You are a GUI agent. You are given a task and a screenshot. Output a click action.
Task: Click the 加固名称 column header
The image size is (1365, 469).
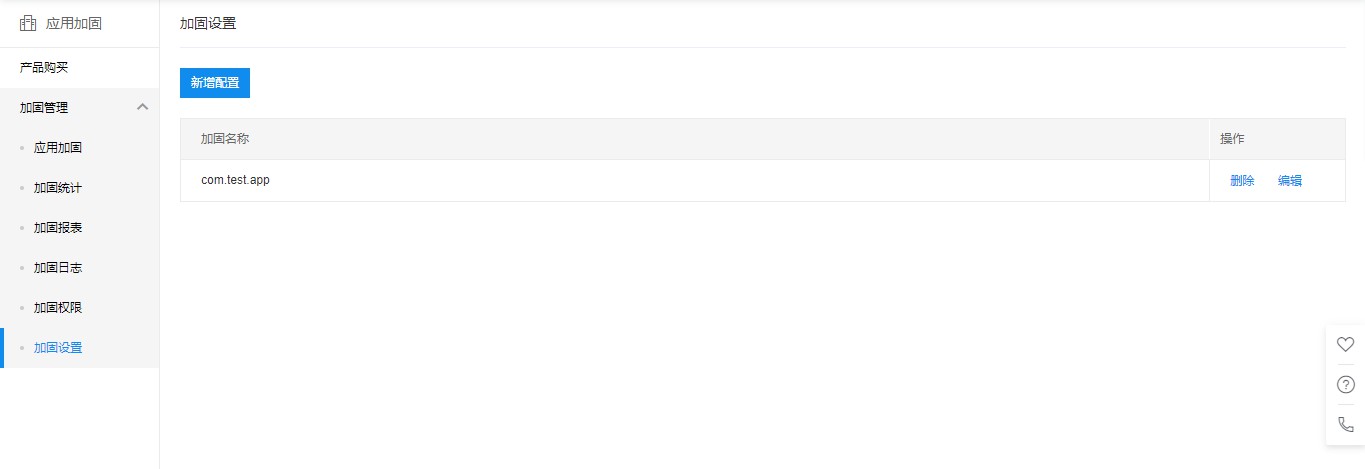[225, 139]
